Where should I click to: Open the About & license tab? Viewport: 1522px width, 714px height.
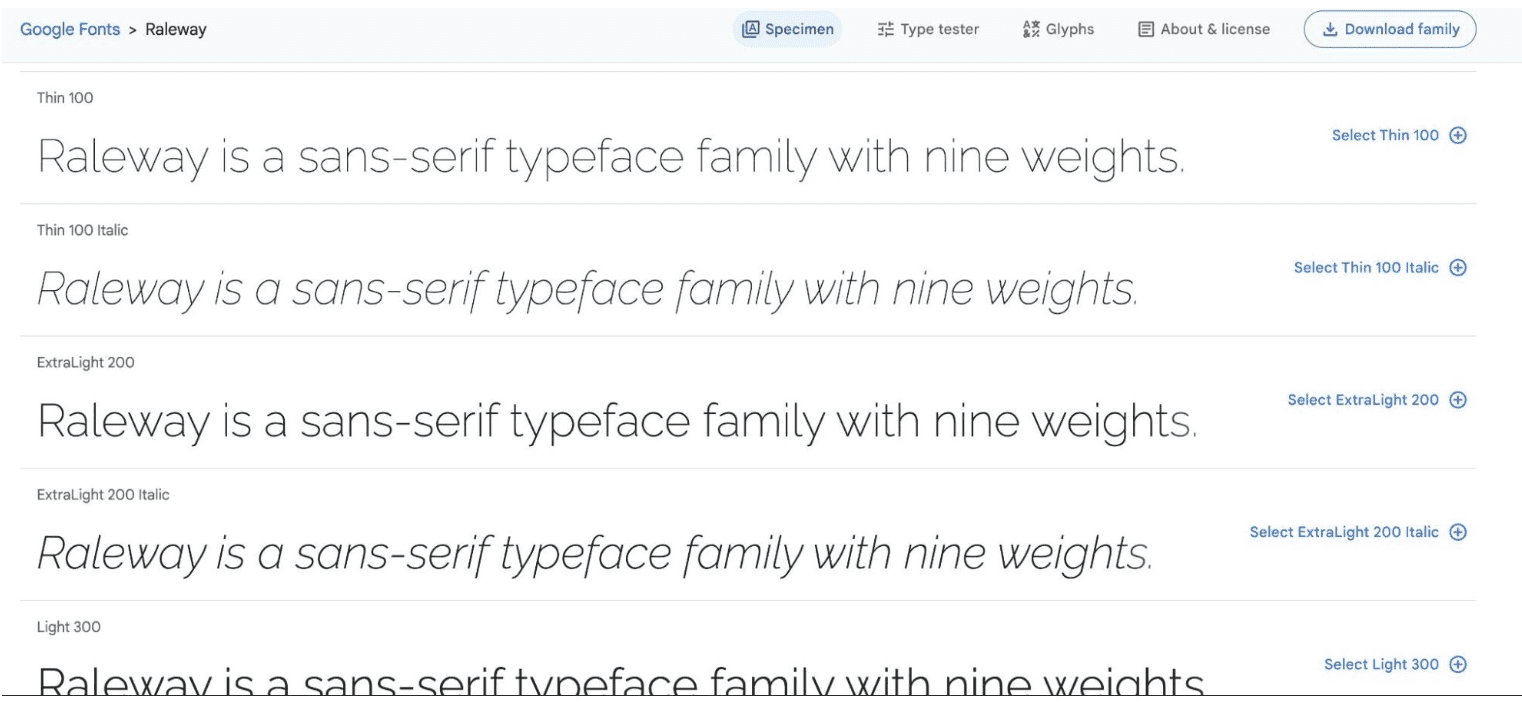pyautogui.click(x=1204, y=29)
